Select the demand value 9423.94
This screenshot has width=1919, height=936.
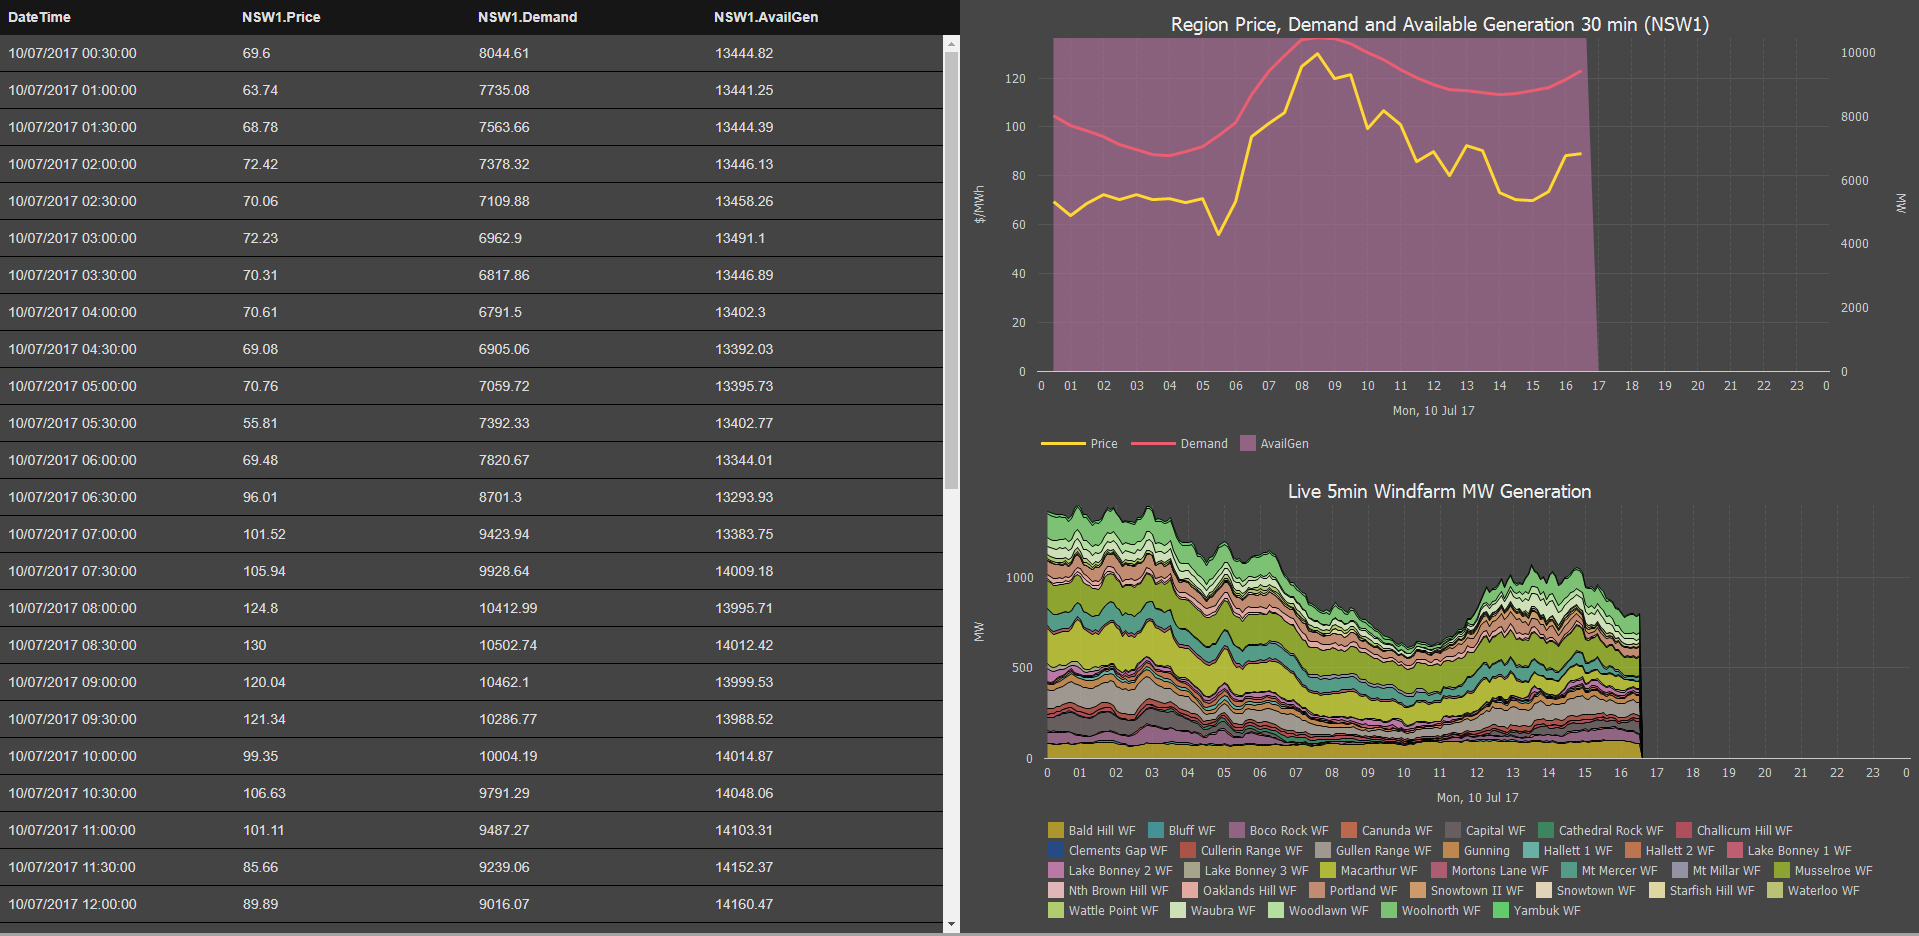pos(504,534)
